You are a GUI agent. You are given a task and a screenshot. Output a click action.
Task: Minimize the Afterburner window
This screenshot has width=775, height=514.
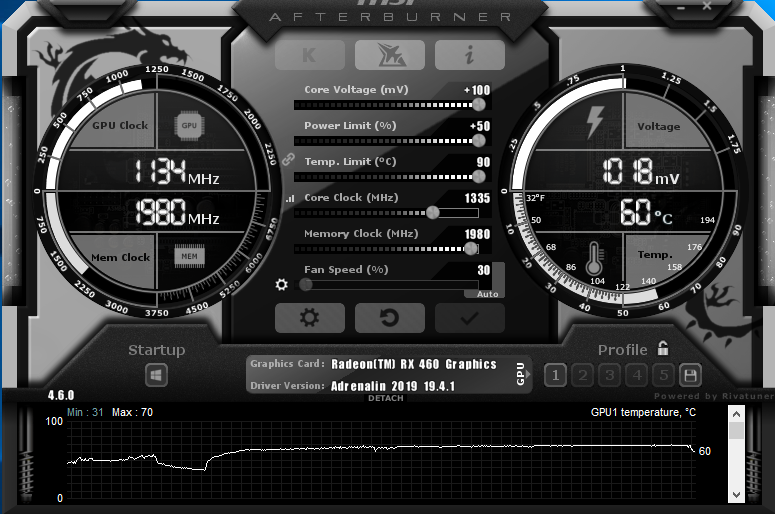point(681,7)
